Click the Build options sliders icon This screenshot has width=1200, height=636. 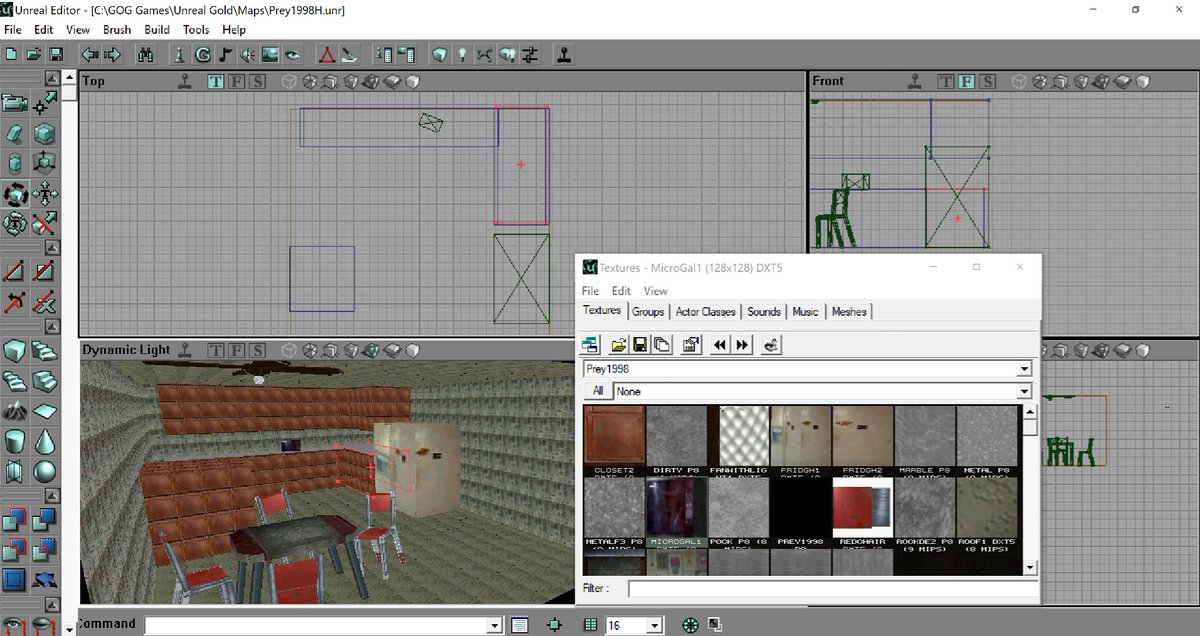[531, 54]
